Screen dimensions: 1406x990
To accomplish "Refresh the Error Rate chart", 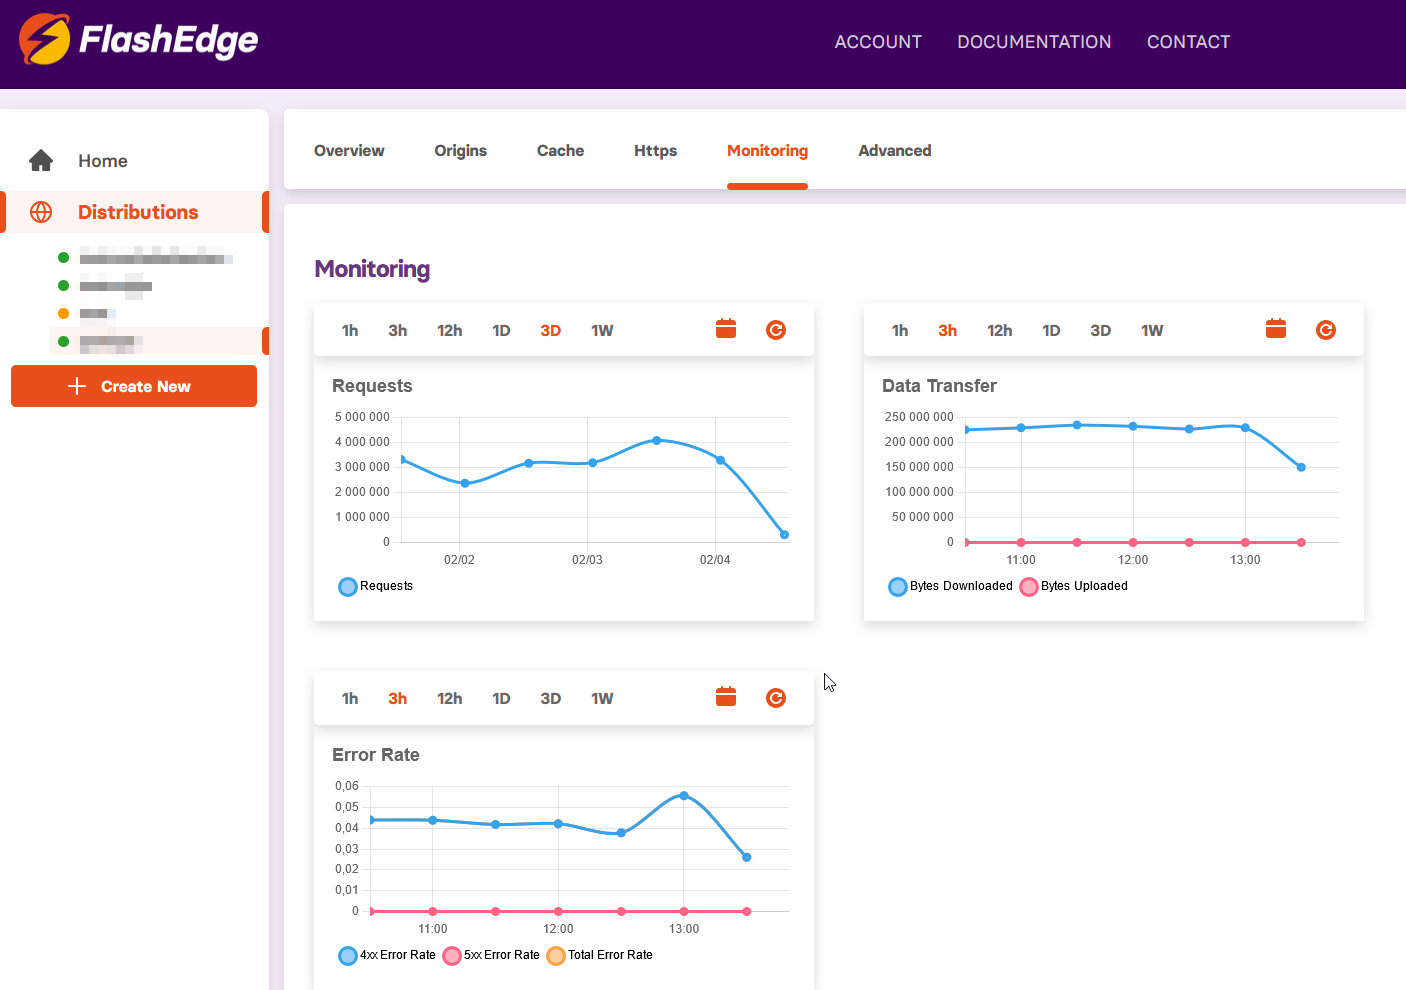I will click(x=775, y=698).
